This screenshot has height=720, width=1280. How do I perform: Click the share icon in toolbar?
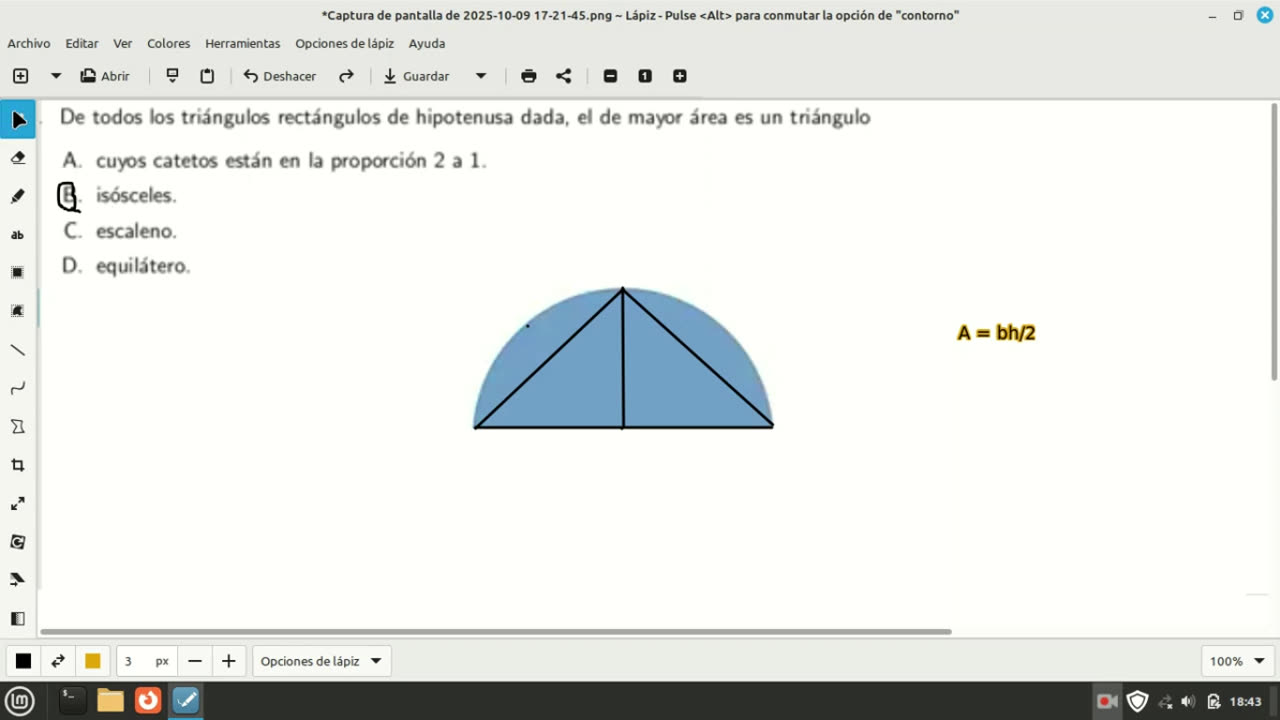point(564,76)
